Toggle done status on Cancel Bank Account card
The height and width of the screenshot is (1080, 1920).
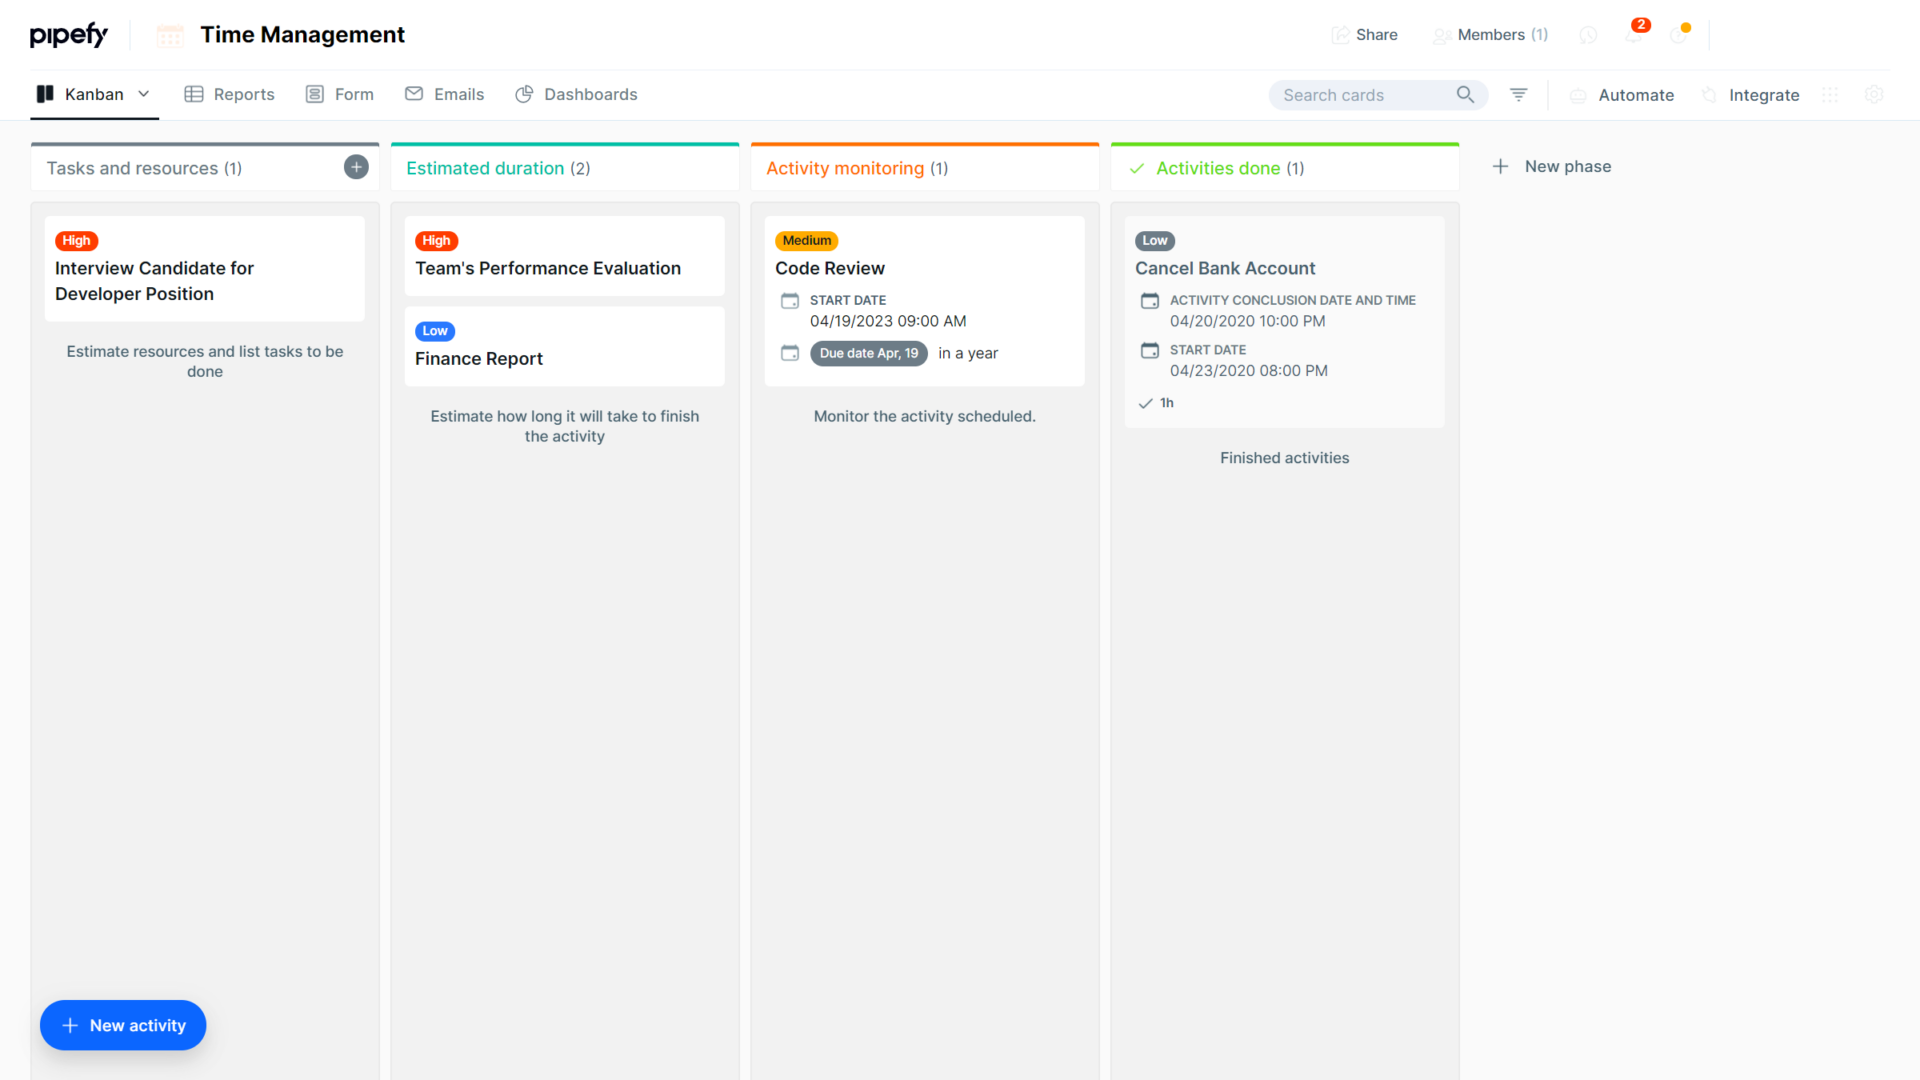[1146, 403]
